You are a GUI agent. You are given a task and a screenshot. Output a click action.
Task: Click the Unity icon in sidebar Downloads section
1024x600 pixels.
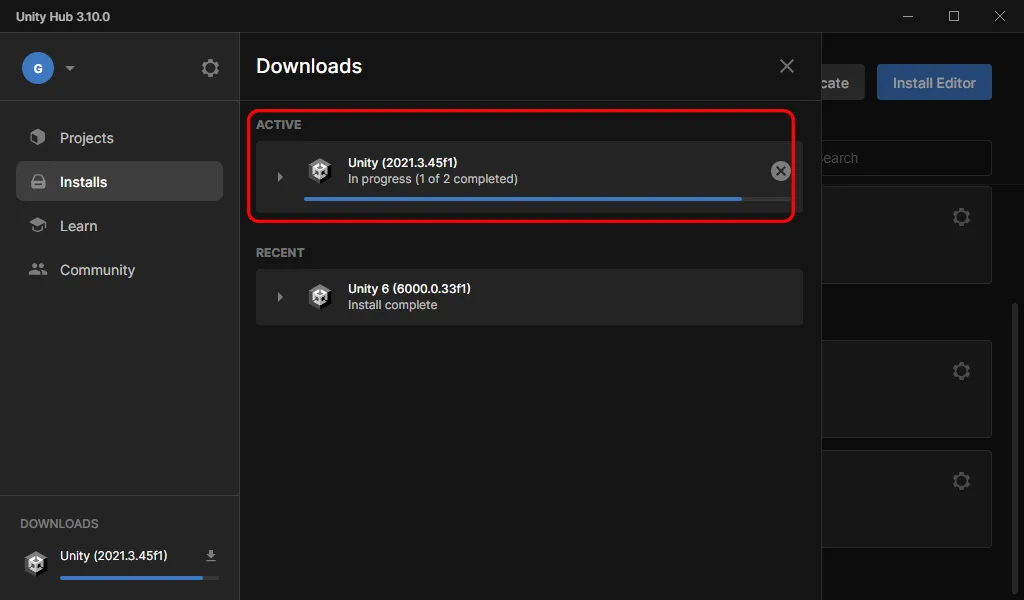[x=37, y=563]
